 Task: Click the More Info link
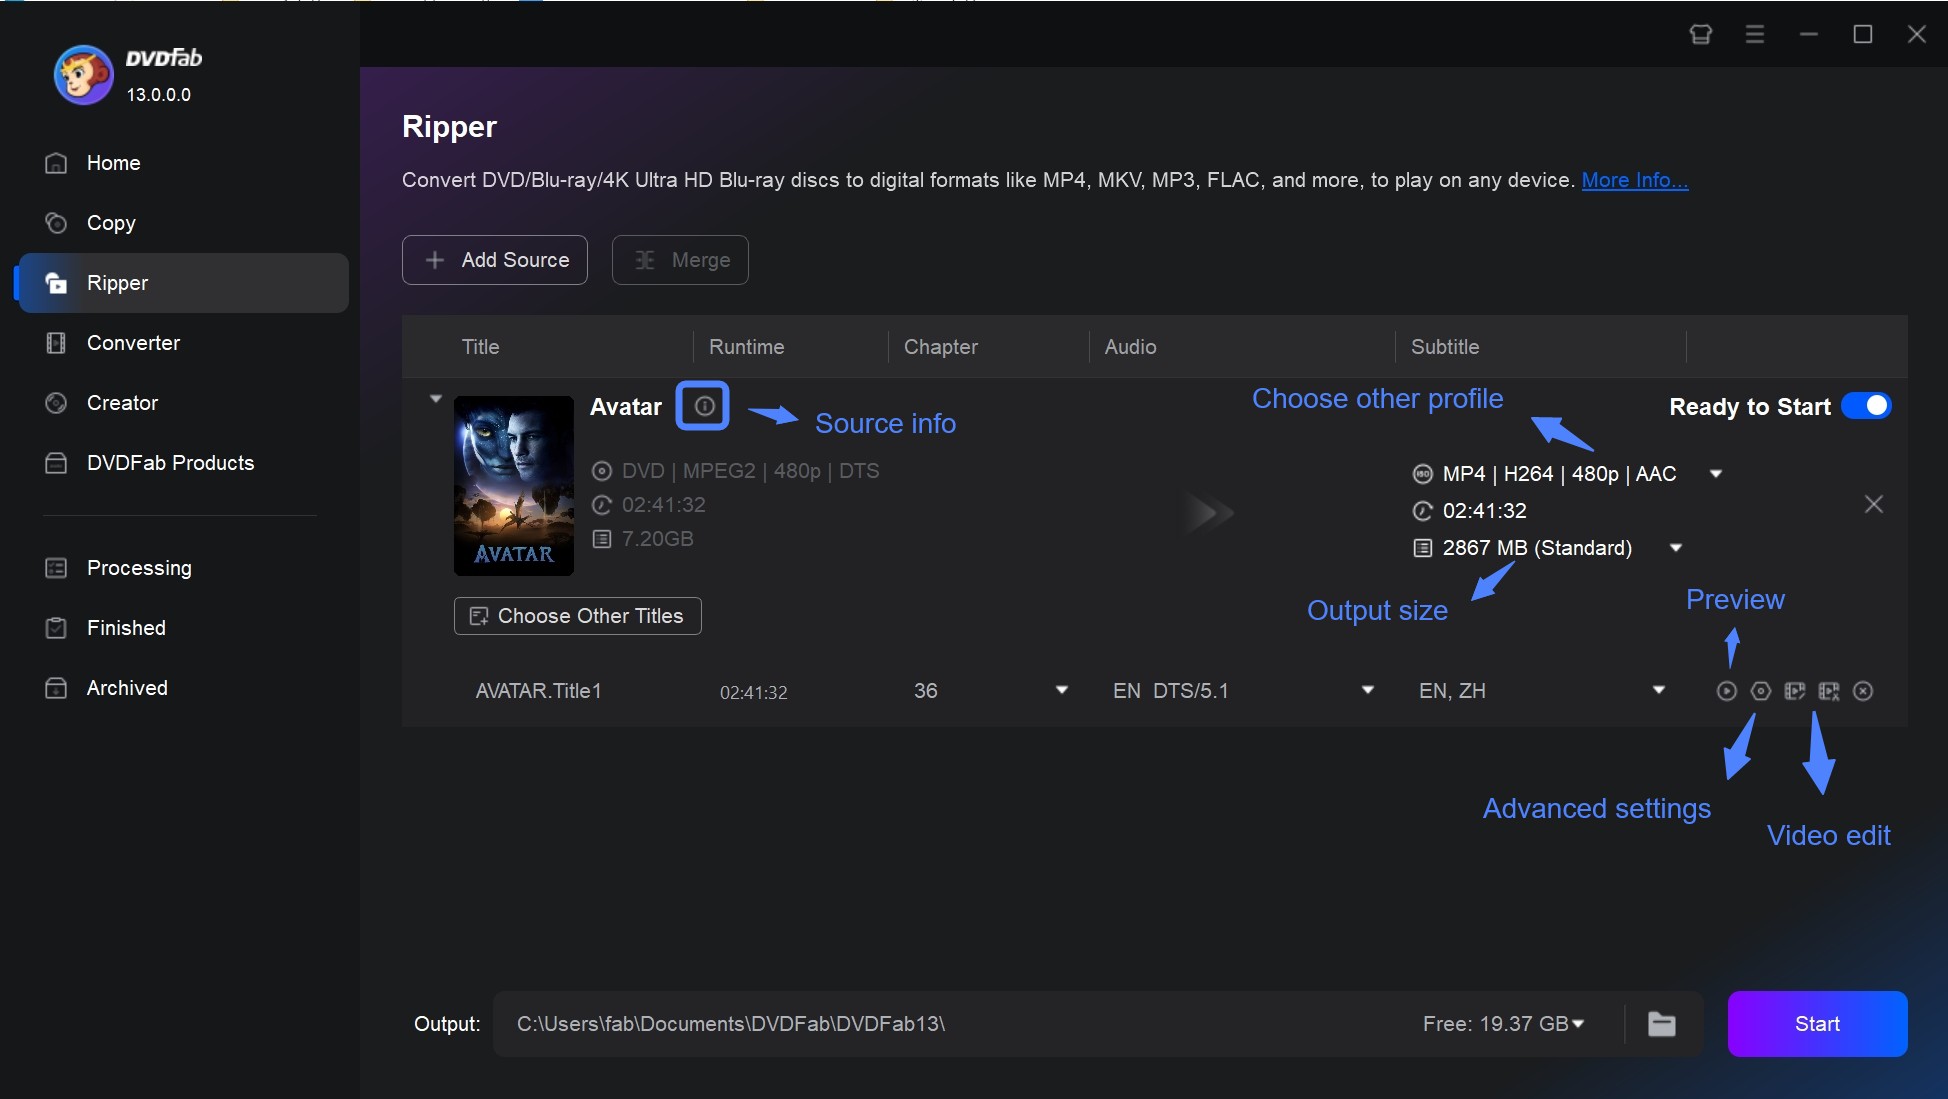(1634, 178)
